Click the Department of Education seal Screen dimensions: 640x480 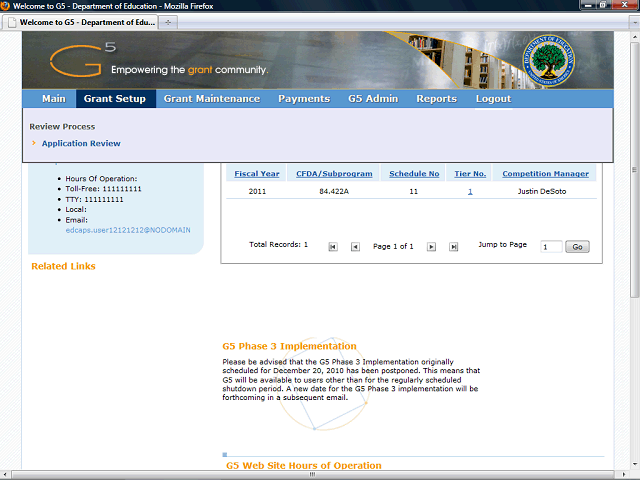pyautogui.click(x=549, y=60)
